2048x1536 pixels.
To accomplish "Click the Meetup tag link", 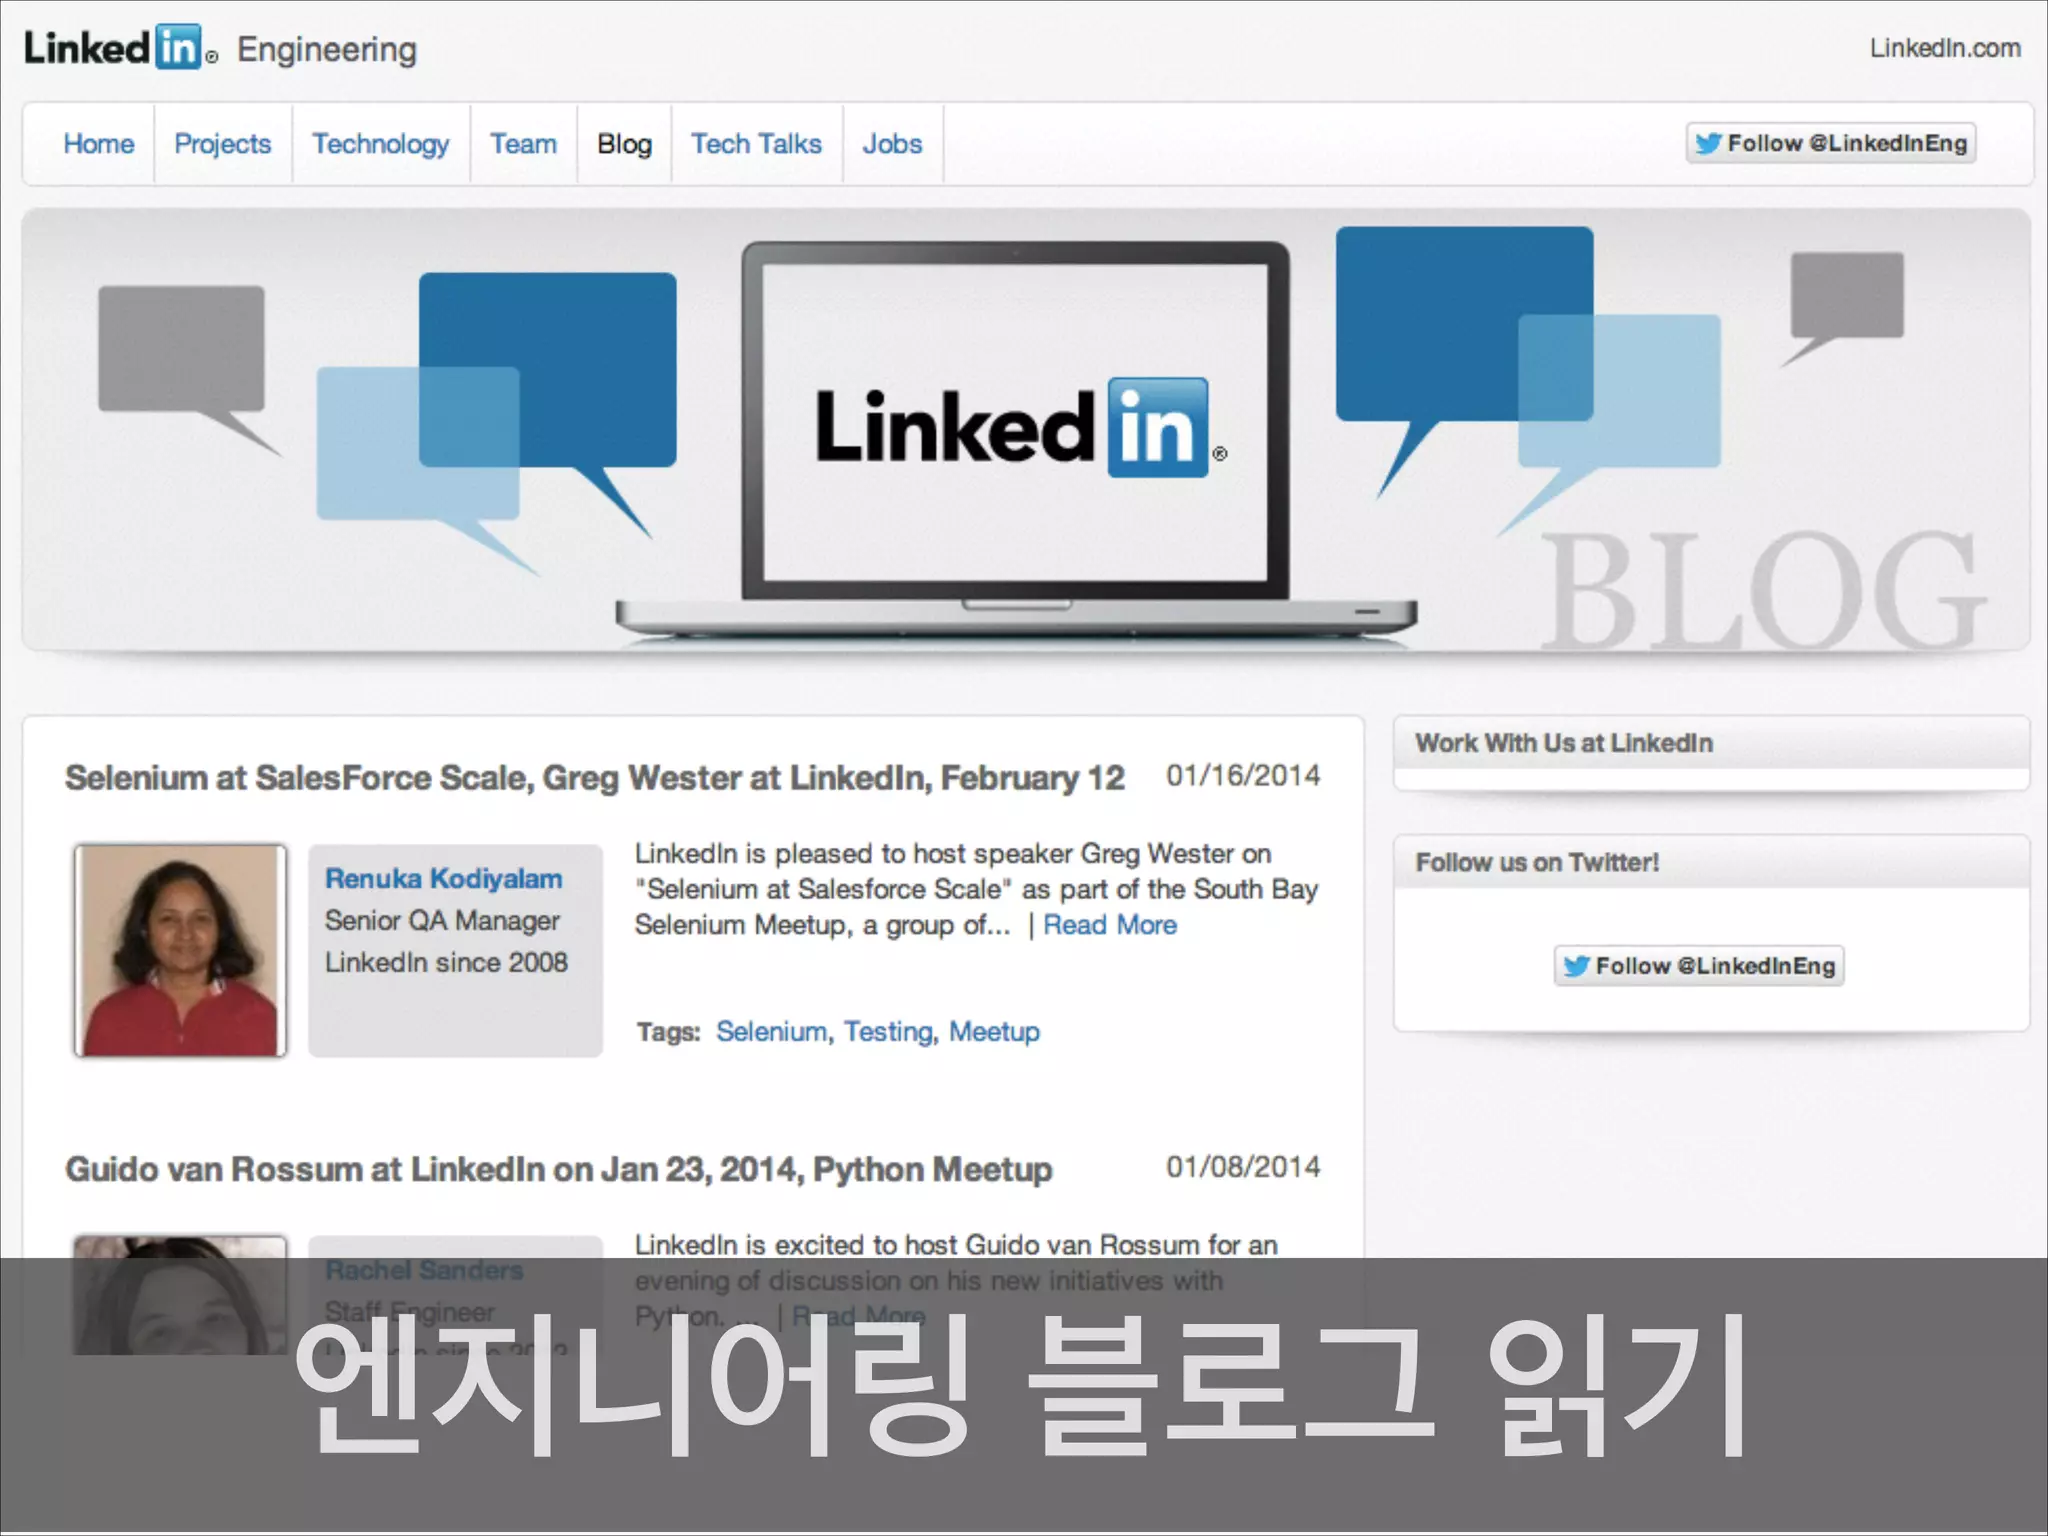I will point(994,1031).
